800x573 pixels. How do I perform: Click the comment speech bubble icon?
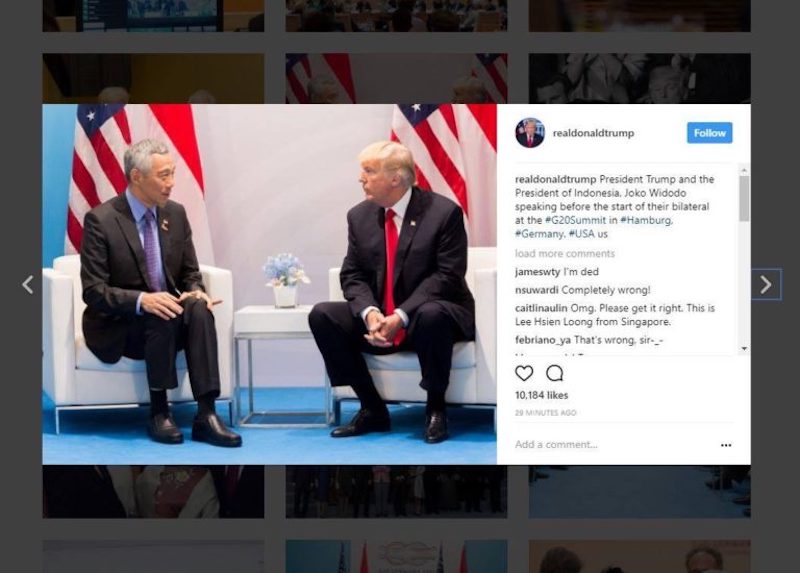point(555,373)
